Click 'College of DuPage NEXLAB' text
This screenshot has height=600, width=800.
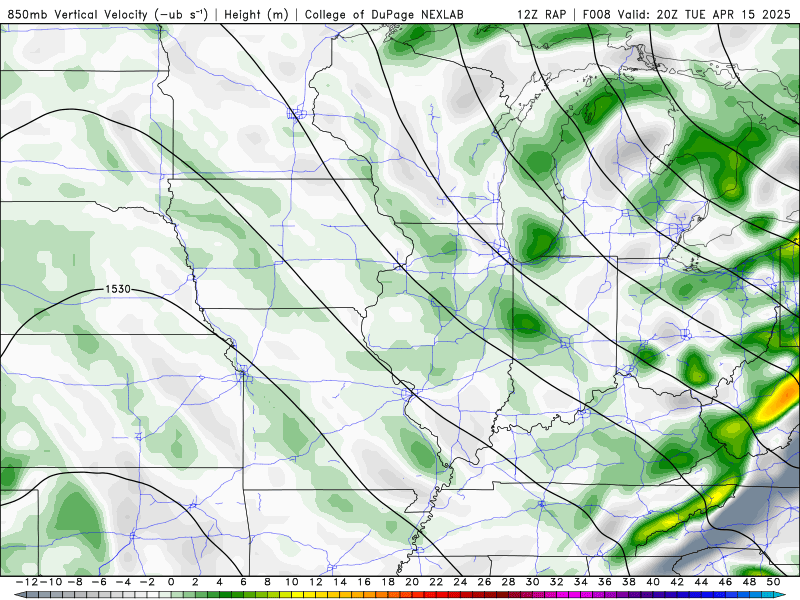[384, 14]
